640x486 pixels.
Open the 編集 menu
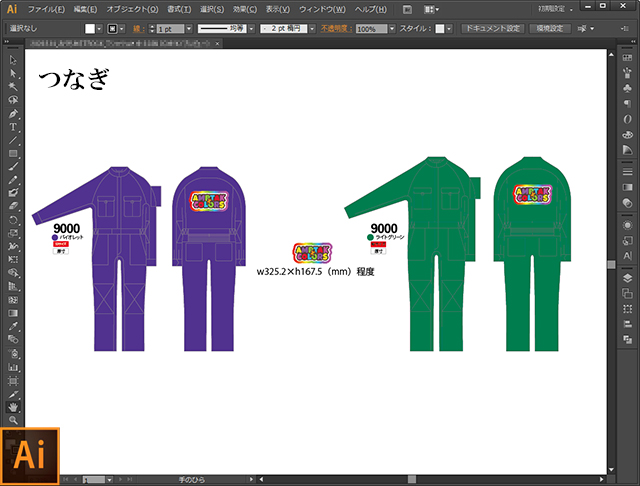(x=85, y=9)
